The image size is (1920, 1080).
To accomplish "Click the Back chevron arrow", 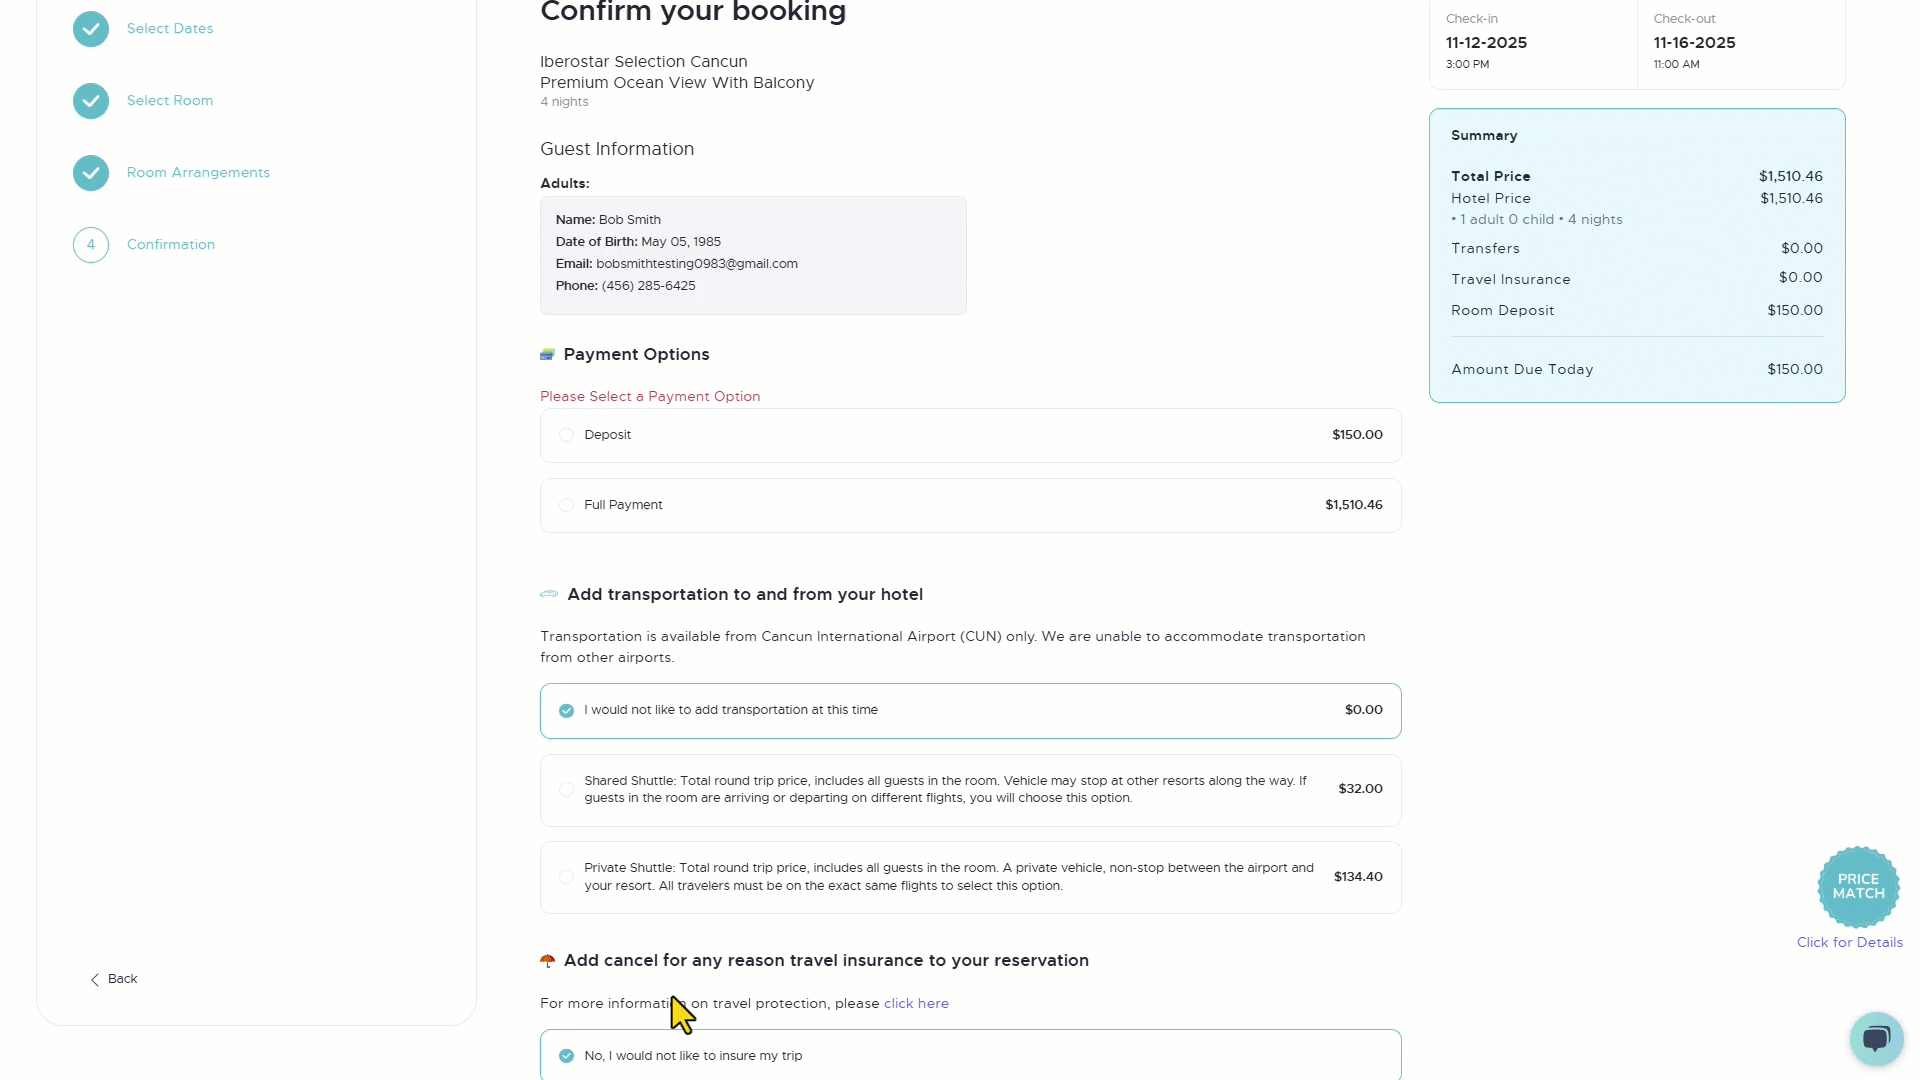I will pos(95,980).
